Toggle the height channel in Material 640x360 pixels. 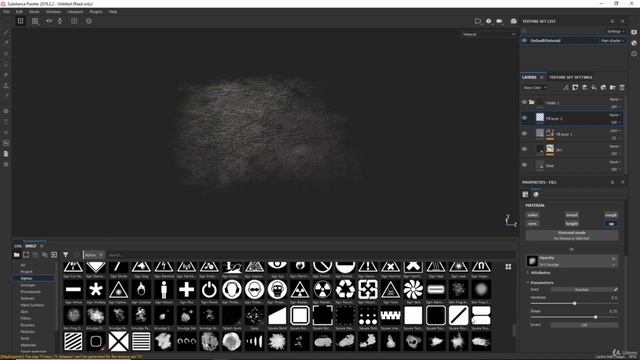(572, 224)
